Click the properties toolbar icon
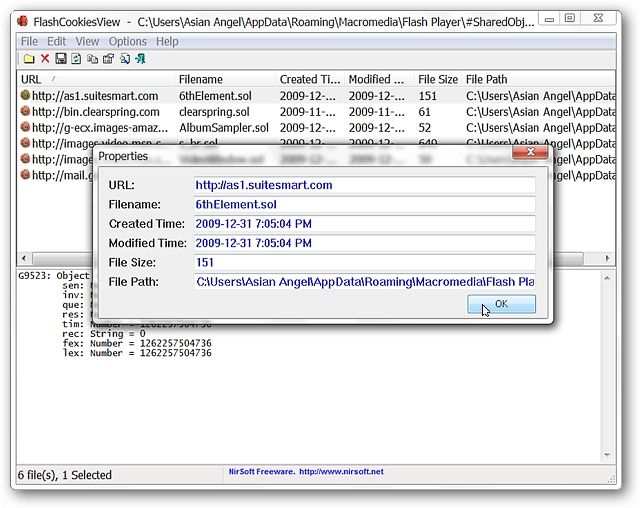This screenshot has width=640, height=508. coord(108,59)
